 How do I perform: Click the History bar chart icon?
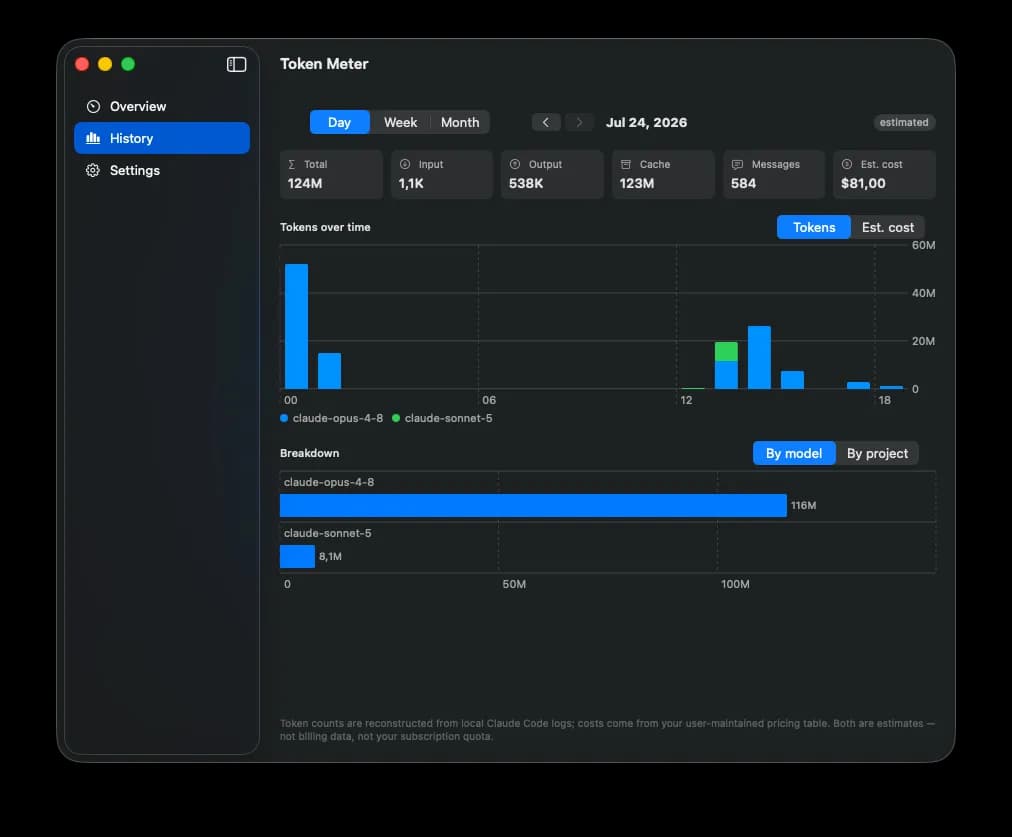(x=93, y=138)
